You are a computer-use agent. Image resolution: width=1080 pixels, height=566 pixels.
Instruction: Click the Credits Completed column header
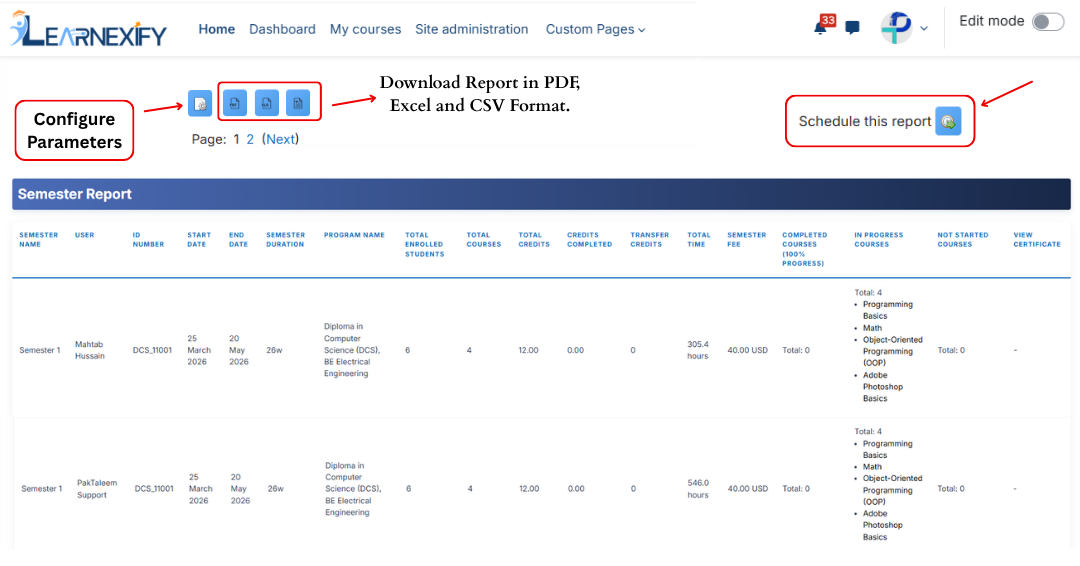pyautogui.click(x=590, y=240)
